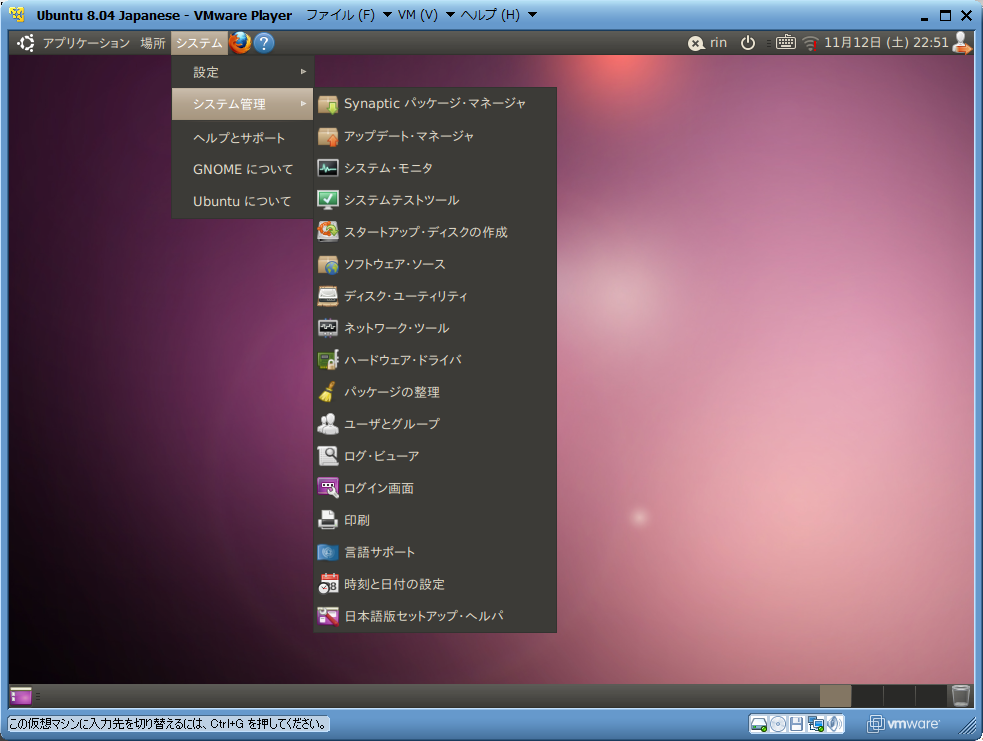Click the システムテストツール monitor icon
Image resolution: width=983 pixels, height=741 pixels.
328,200
